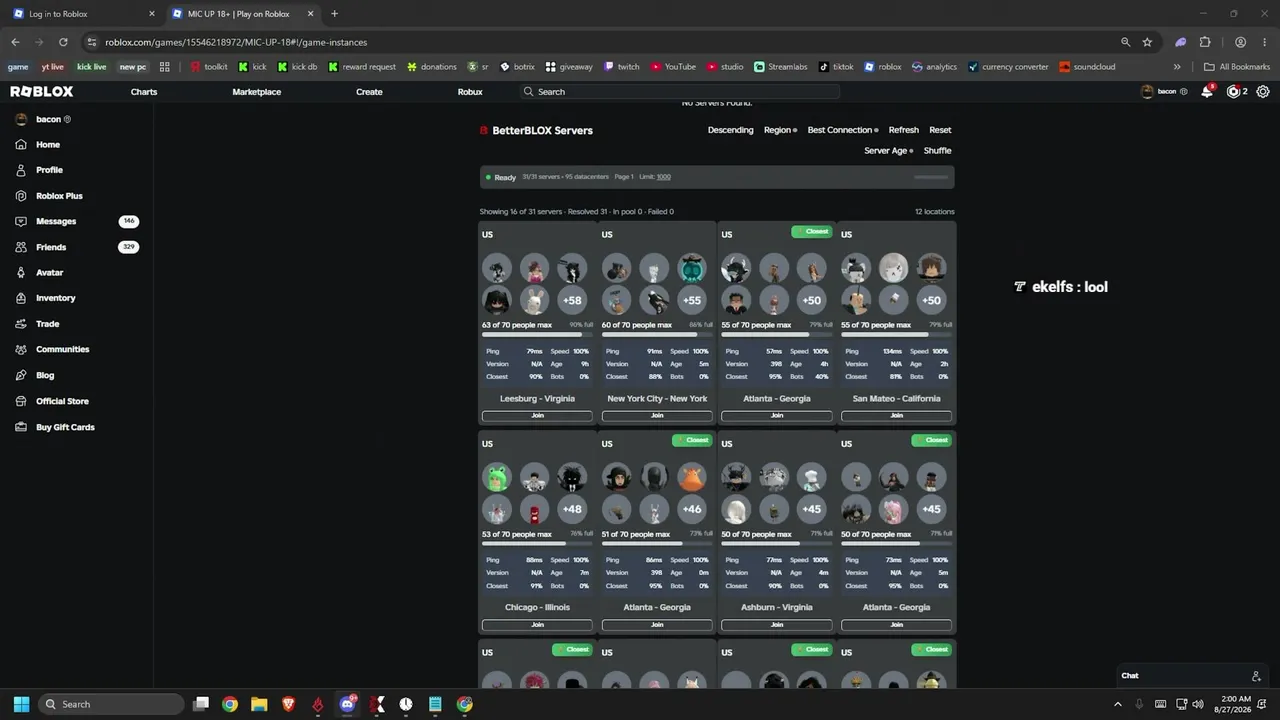Go to the Roblox logo home link
This screenshot has height=720, width=1280.
click(42, 91)
